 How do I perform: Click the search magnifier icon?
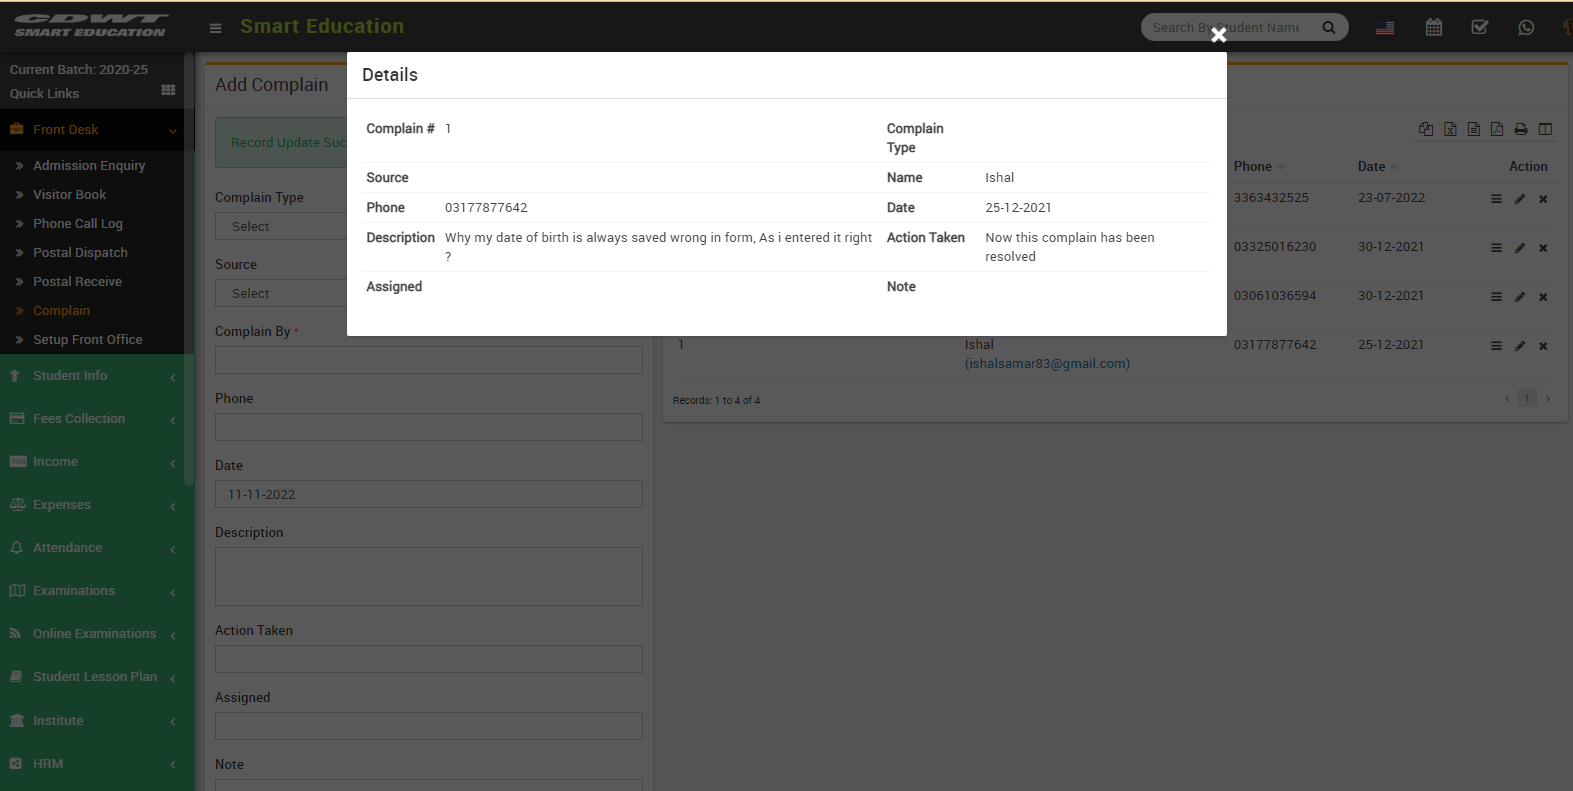pos(1329,27)
